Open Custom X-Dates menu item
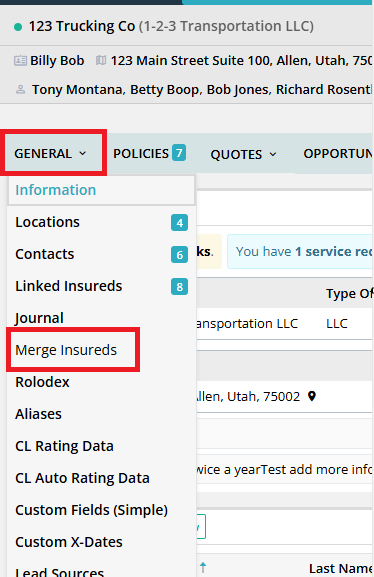 point(69,542)
